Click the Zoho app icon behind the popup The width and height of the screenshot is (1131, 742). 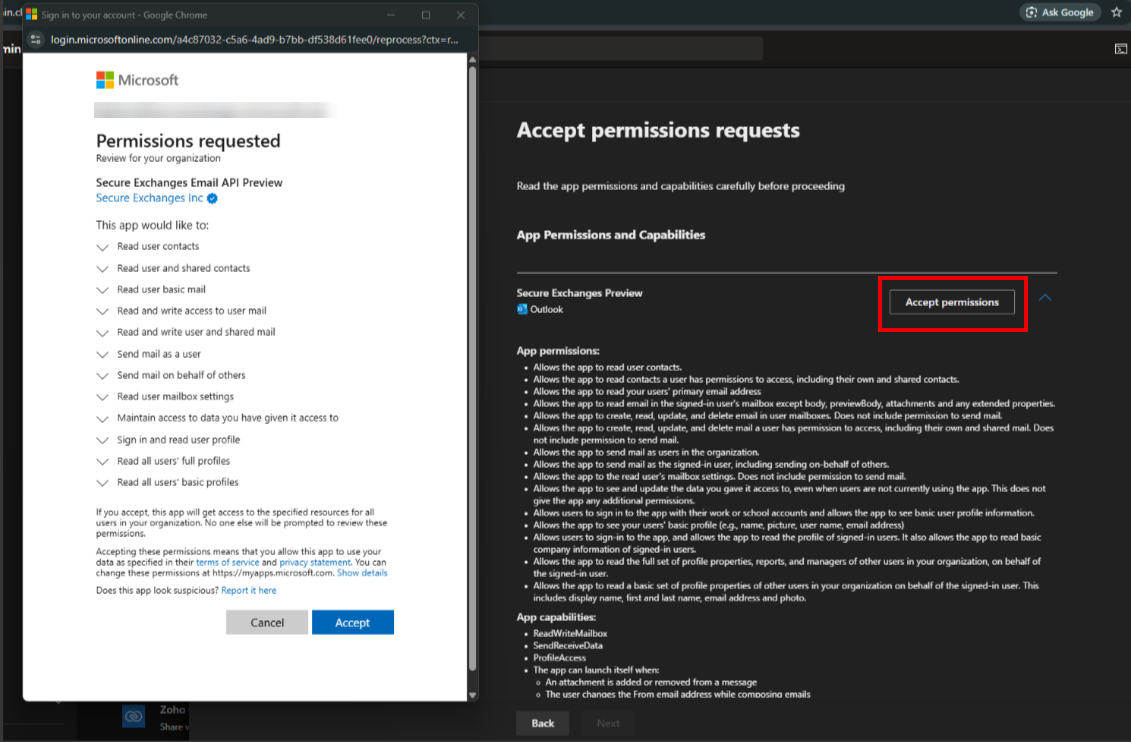[133, 716]
